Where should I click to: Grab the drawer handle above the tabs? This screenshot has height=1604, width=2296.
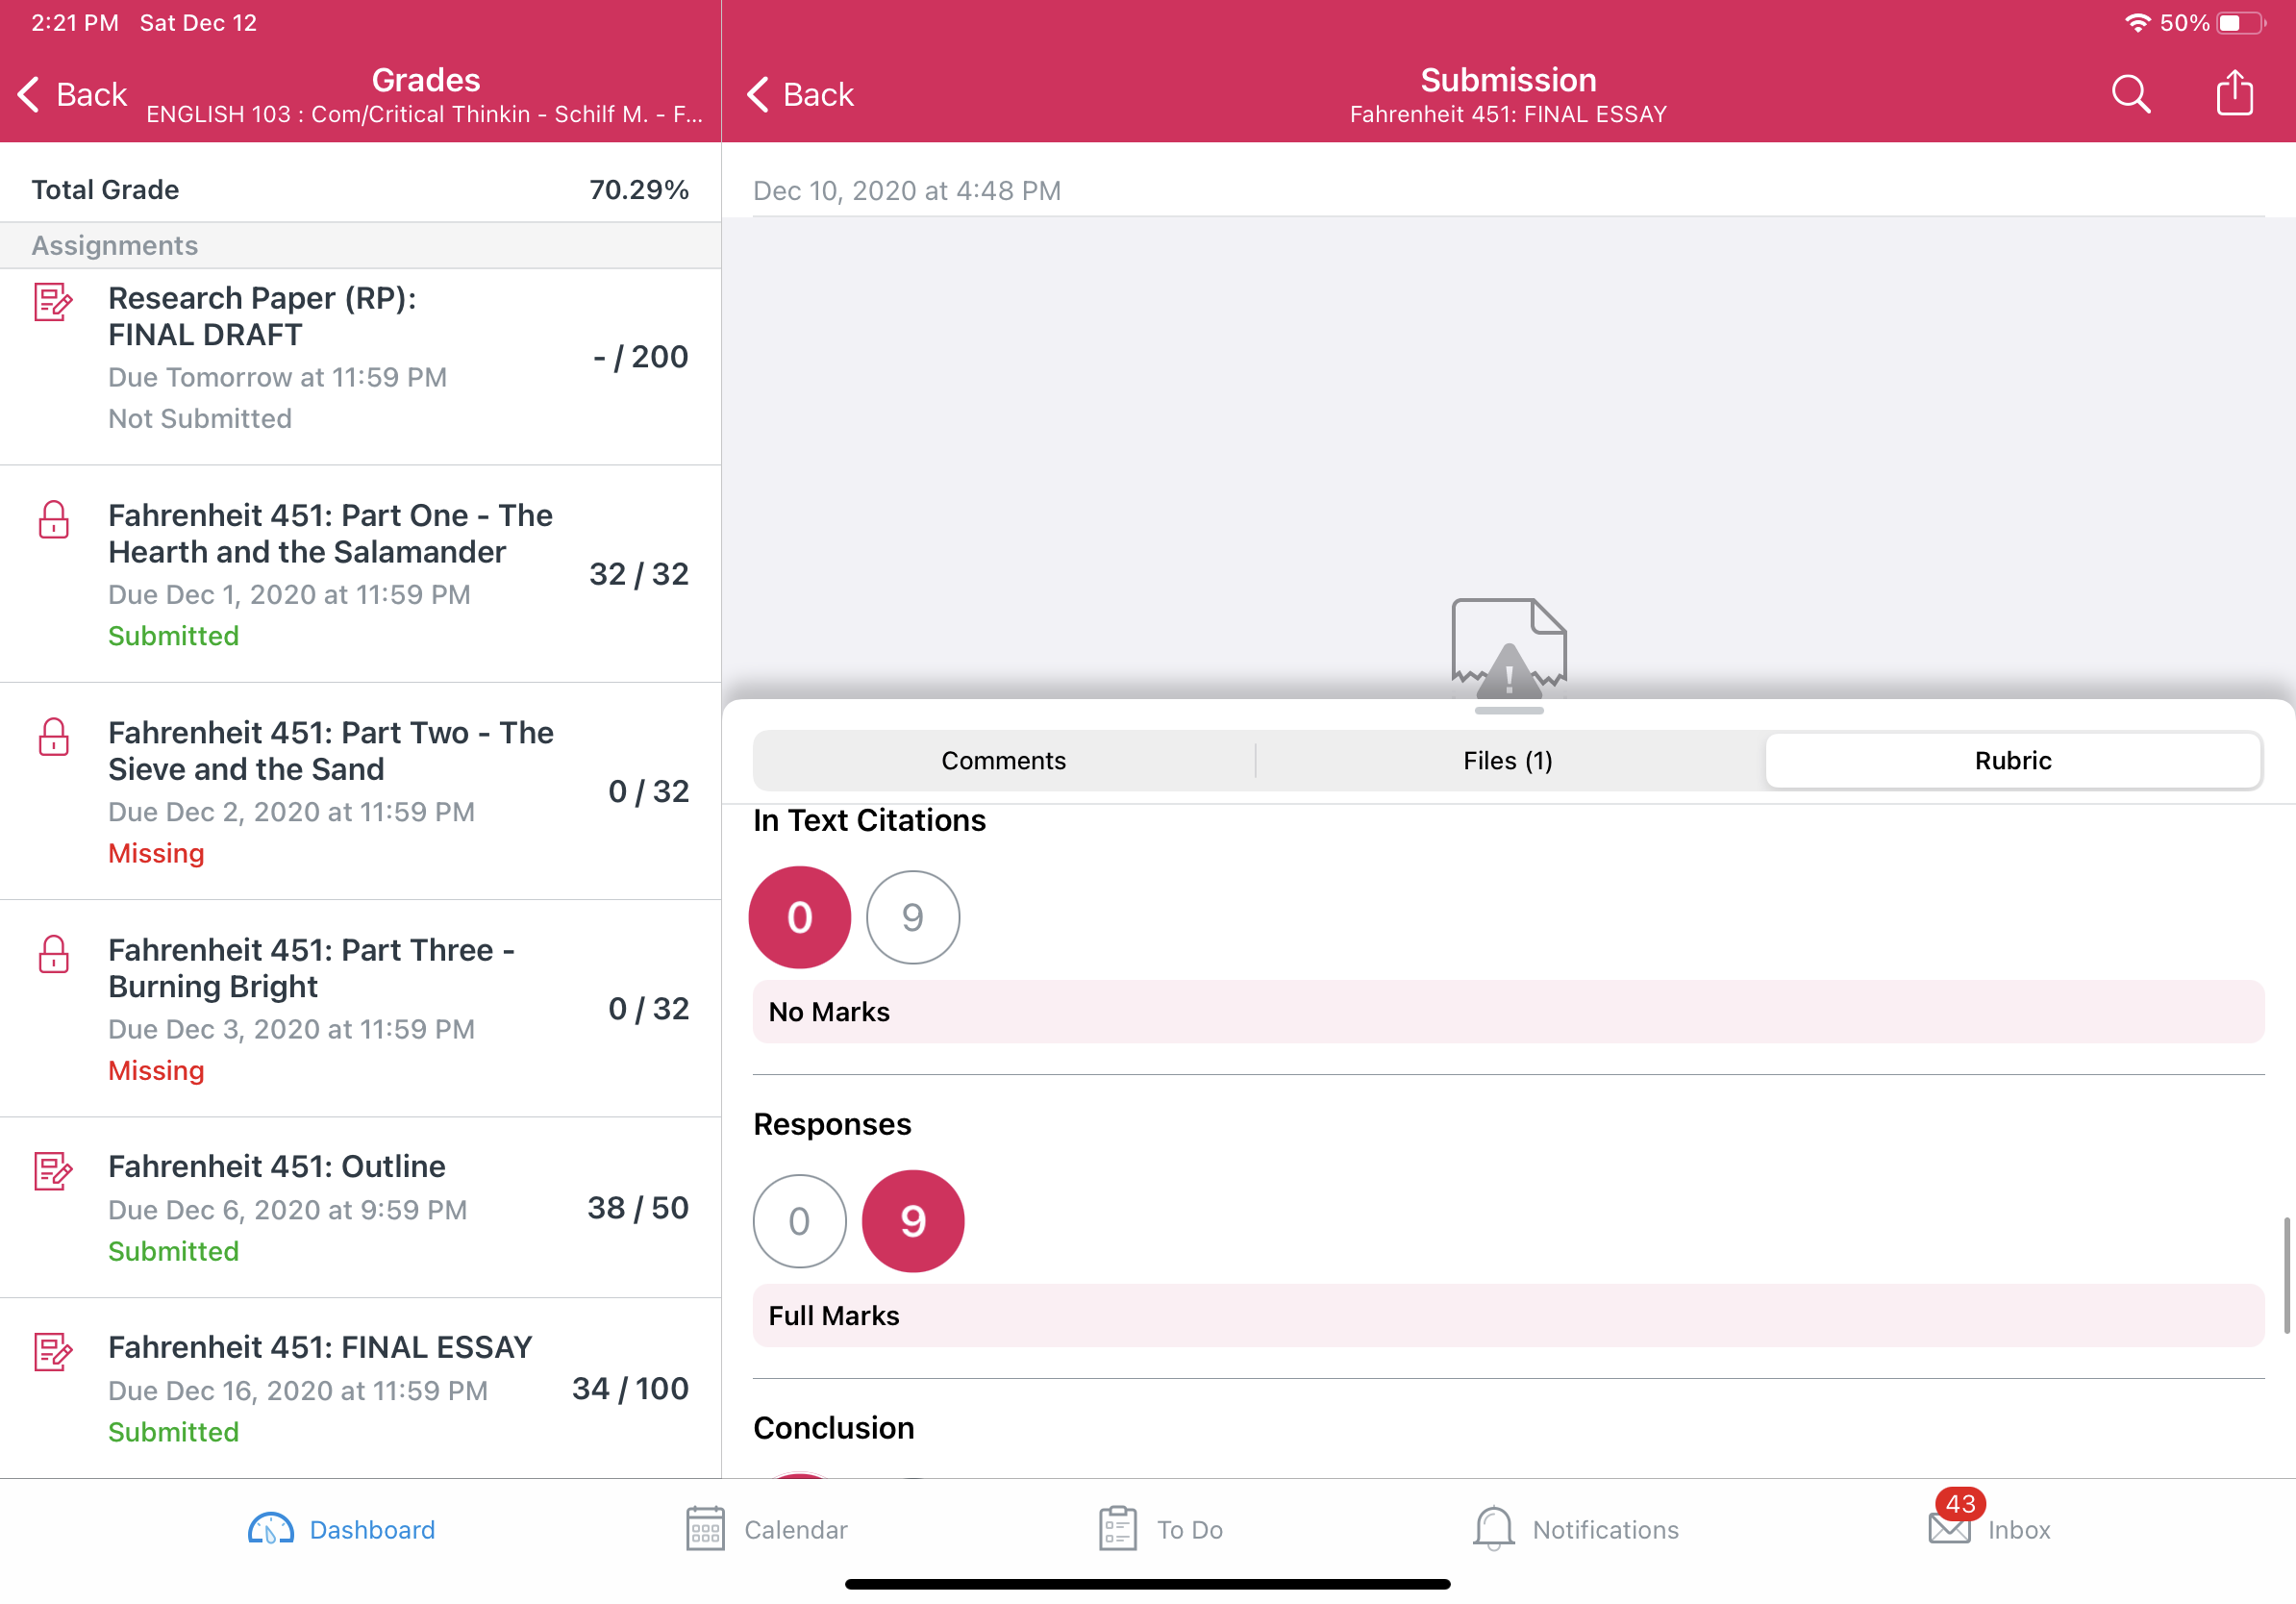point(1508,711)
